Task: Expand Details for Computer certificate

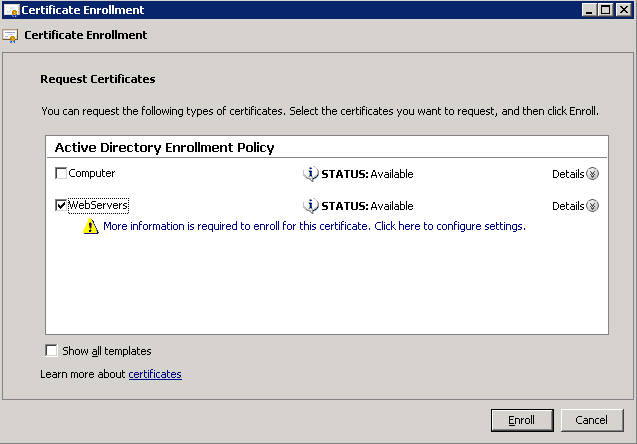Action: click(x=575, y=174)
